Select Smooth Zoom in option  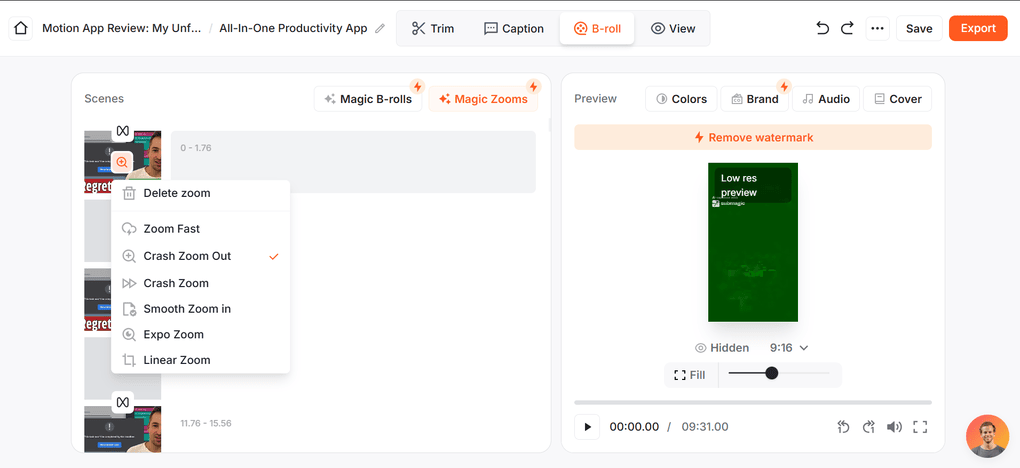click(200, 309)
